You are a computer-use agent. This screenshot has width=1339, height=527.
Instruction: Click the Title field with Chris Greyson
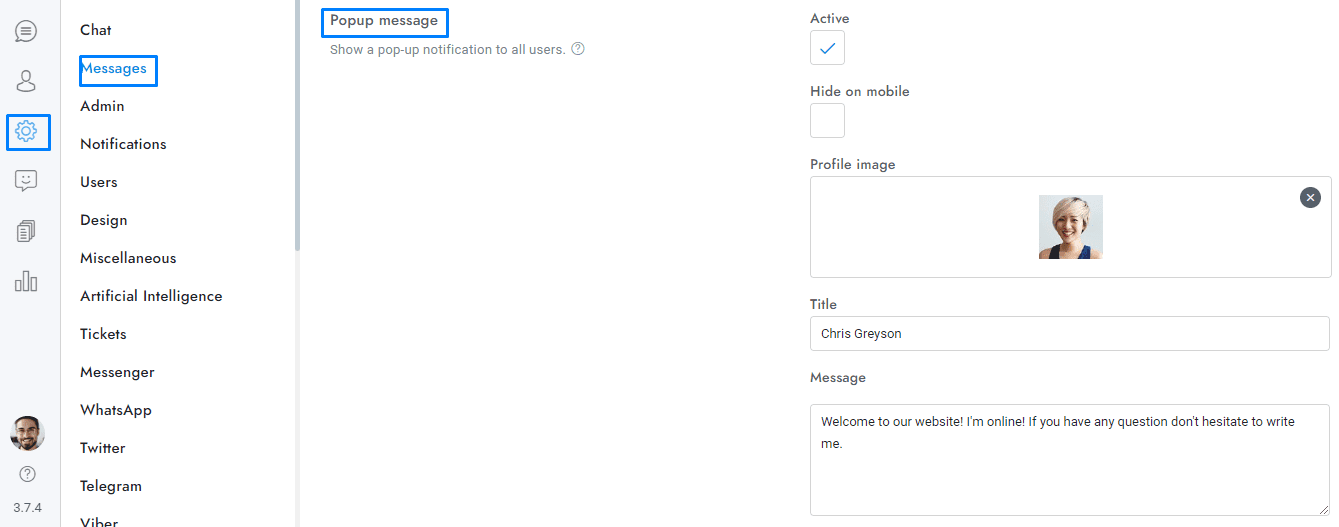[1069, 334]
